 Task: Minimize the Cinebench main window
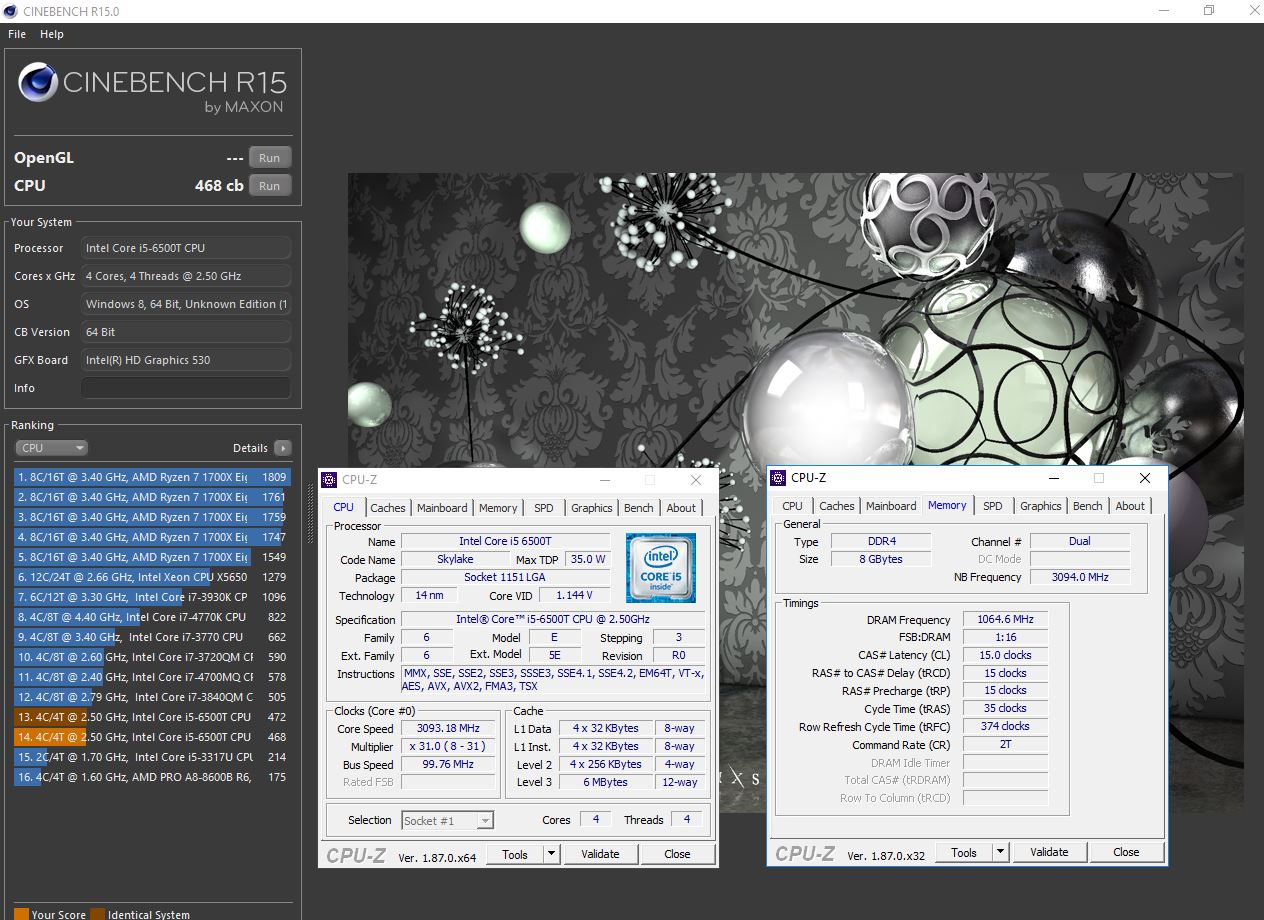tap(1163, 10)
